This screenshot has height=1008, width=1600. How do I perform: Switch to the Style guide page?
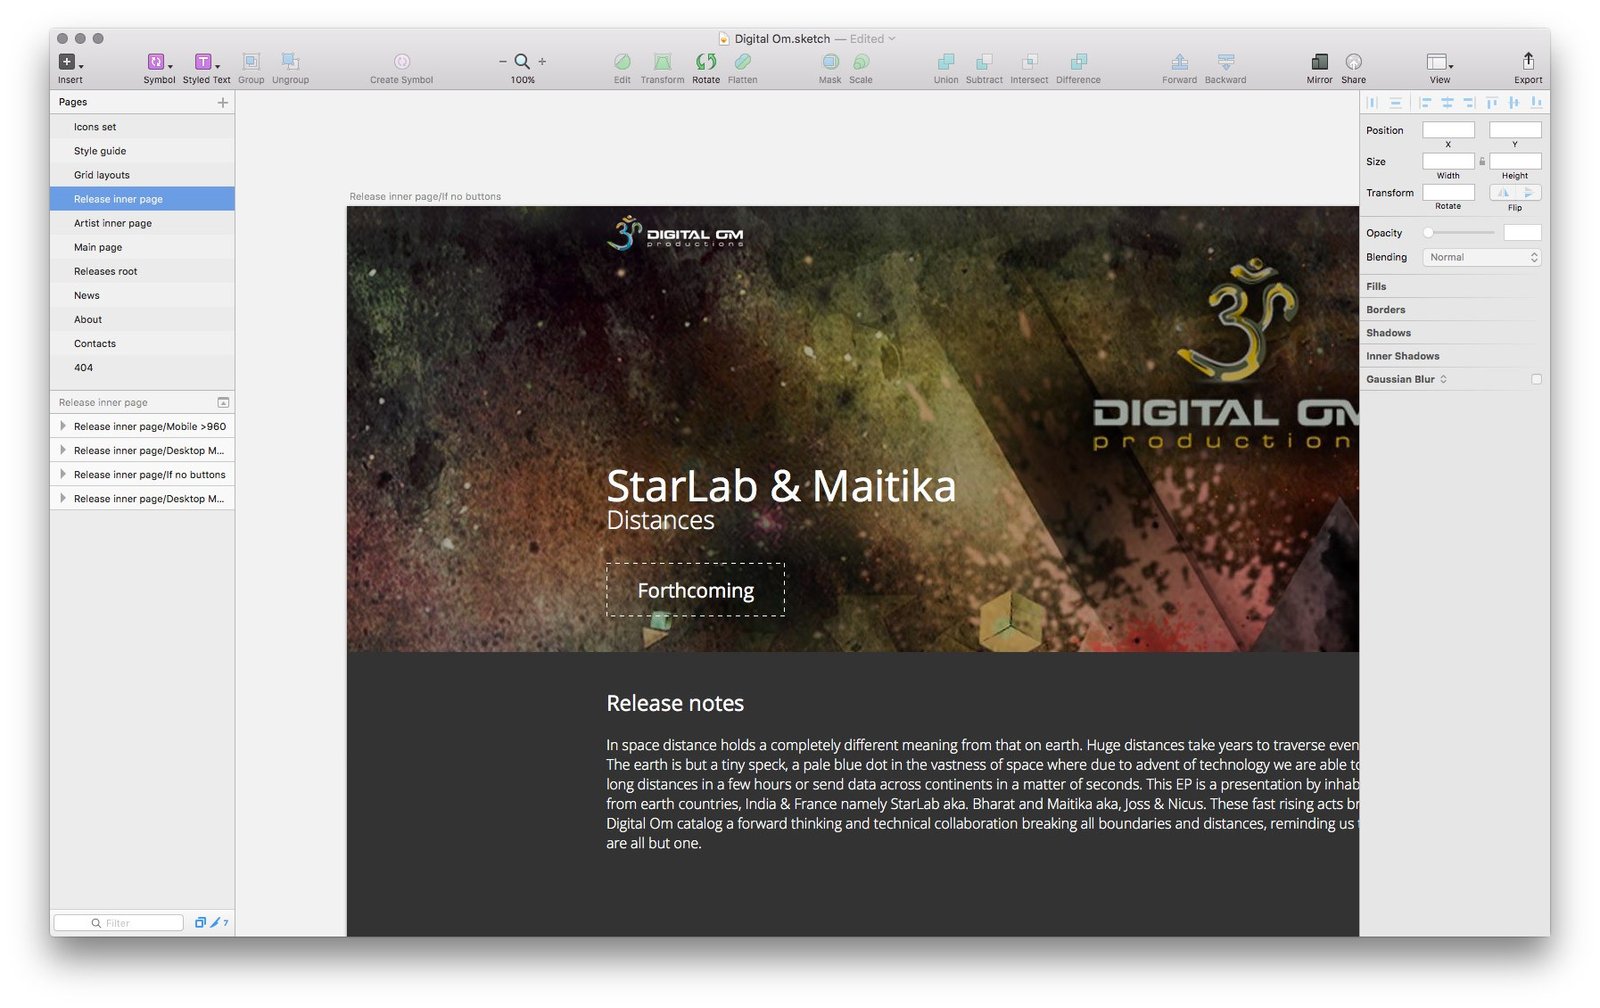(x=100, y=151)
